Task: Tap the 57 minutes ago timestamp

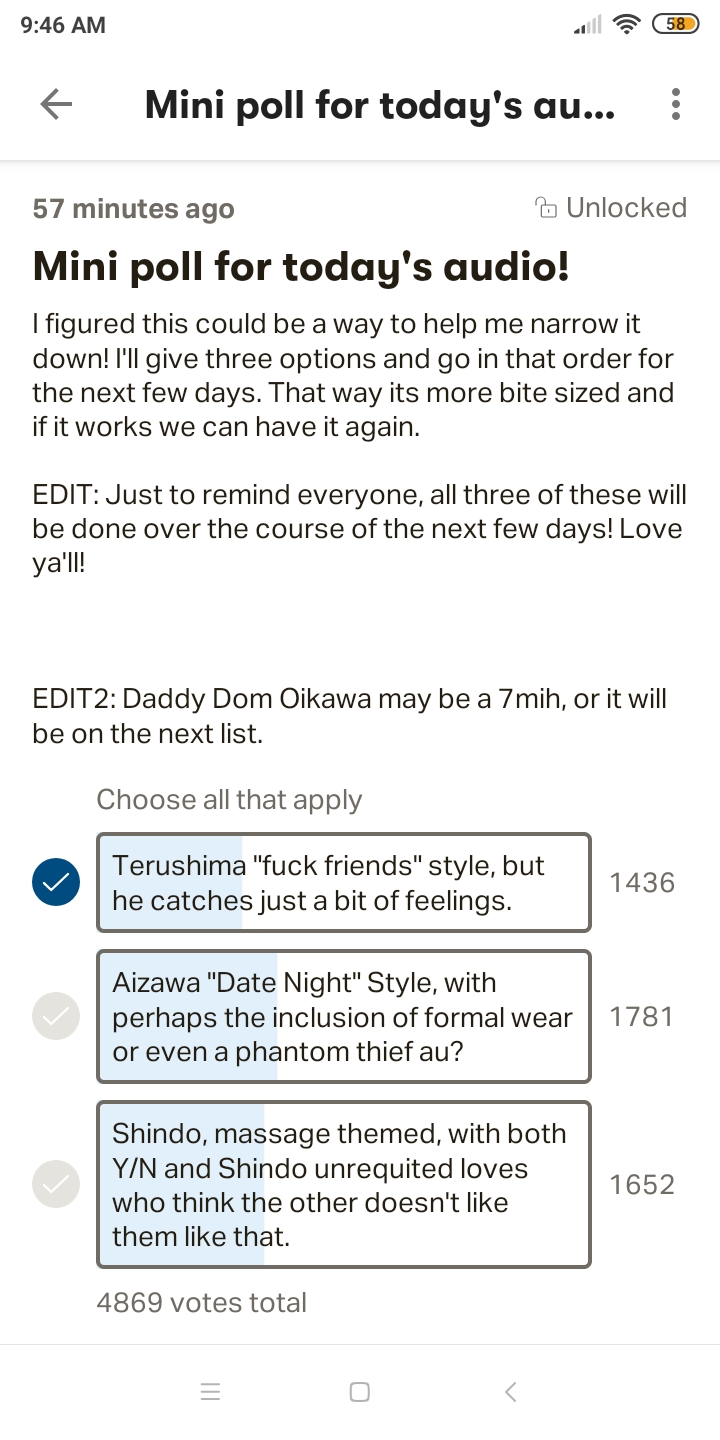Action: (133, 208)
